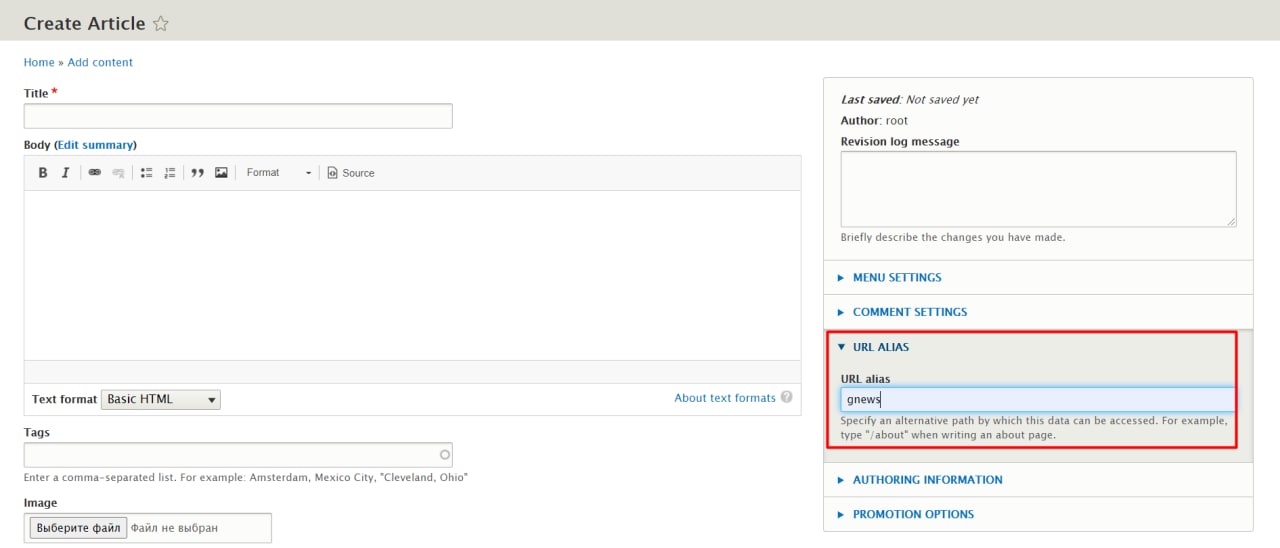Toggle italic formatting in editor toolbar

click(x=66, y=173)
